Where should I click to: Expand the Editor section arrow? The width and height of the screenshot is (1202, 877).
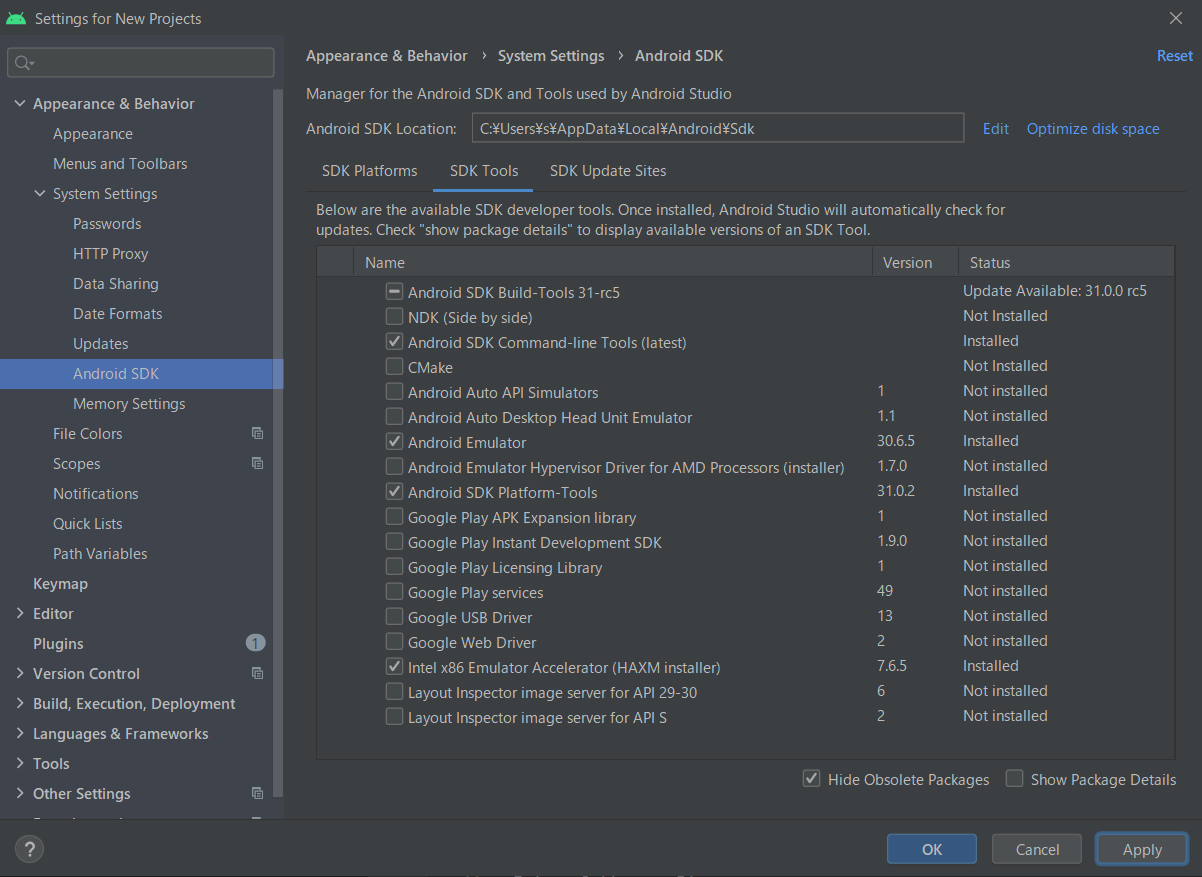coord(20,614)
